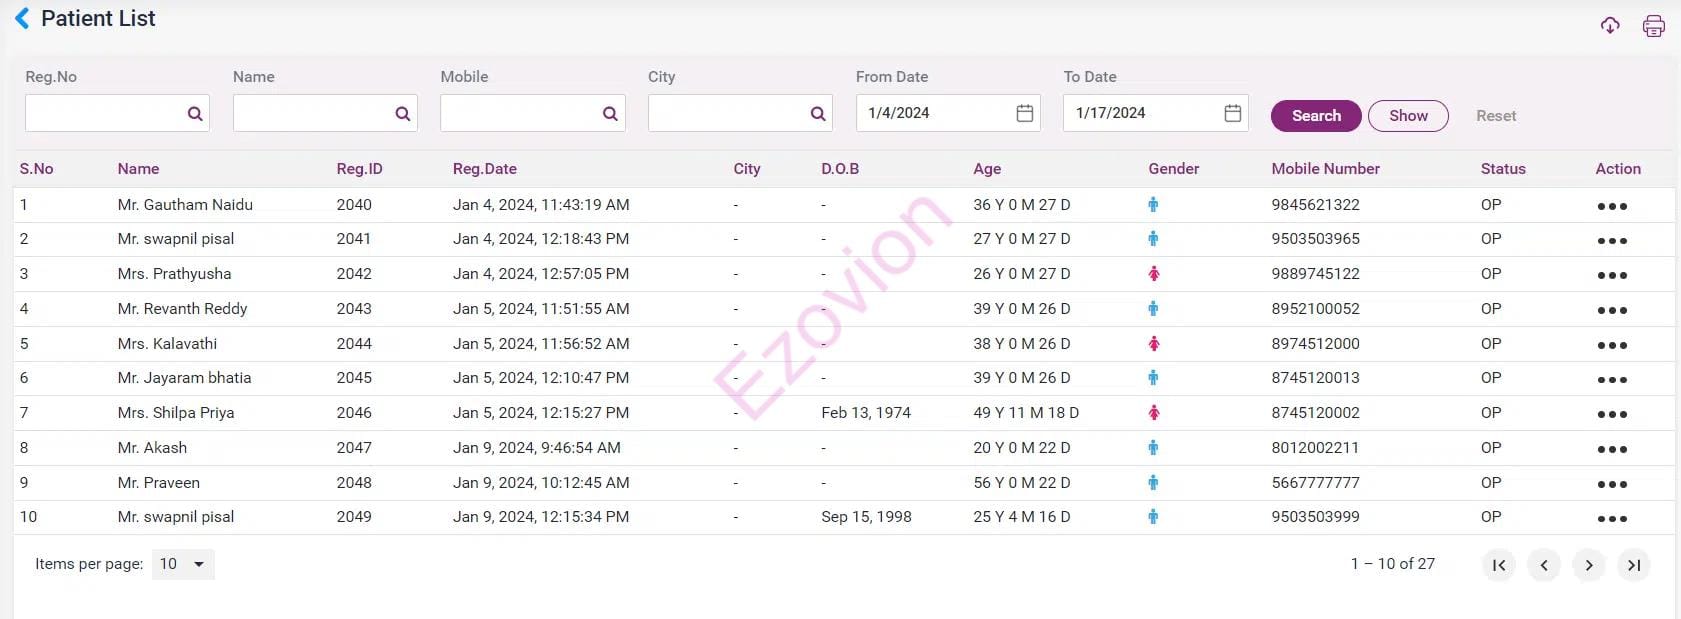Click the back arrow beside Patient List
Image resolution: width=1681 pixels, height=619 pixels.
(22, 19)
